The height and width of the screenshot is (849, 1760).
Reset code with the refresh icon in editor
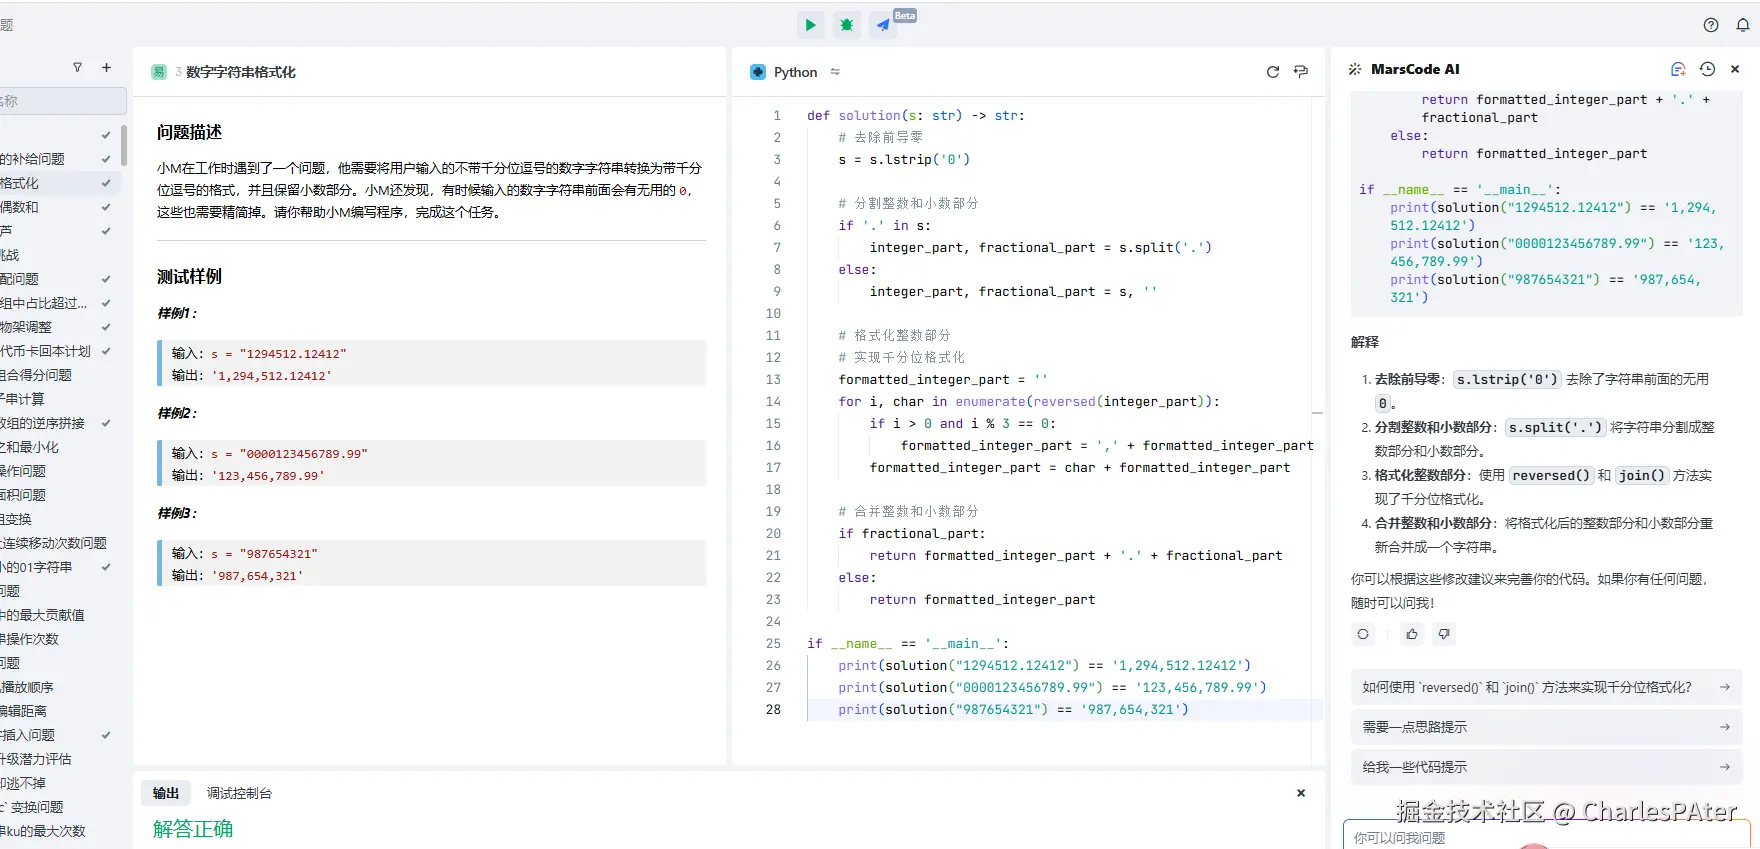pos(1273,72)
